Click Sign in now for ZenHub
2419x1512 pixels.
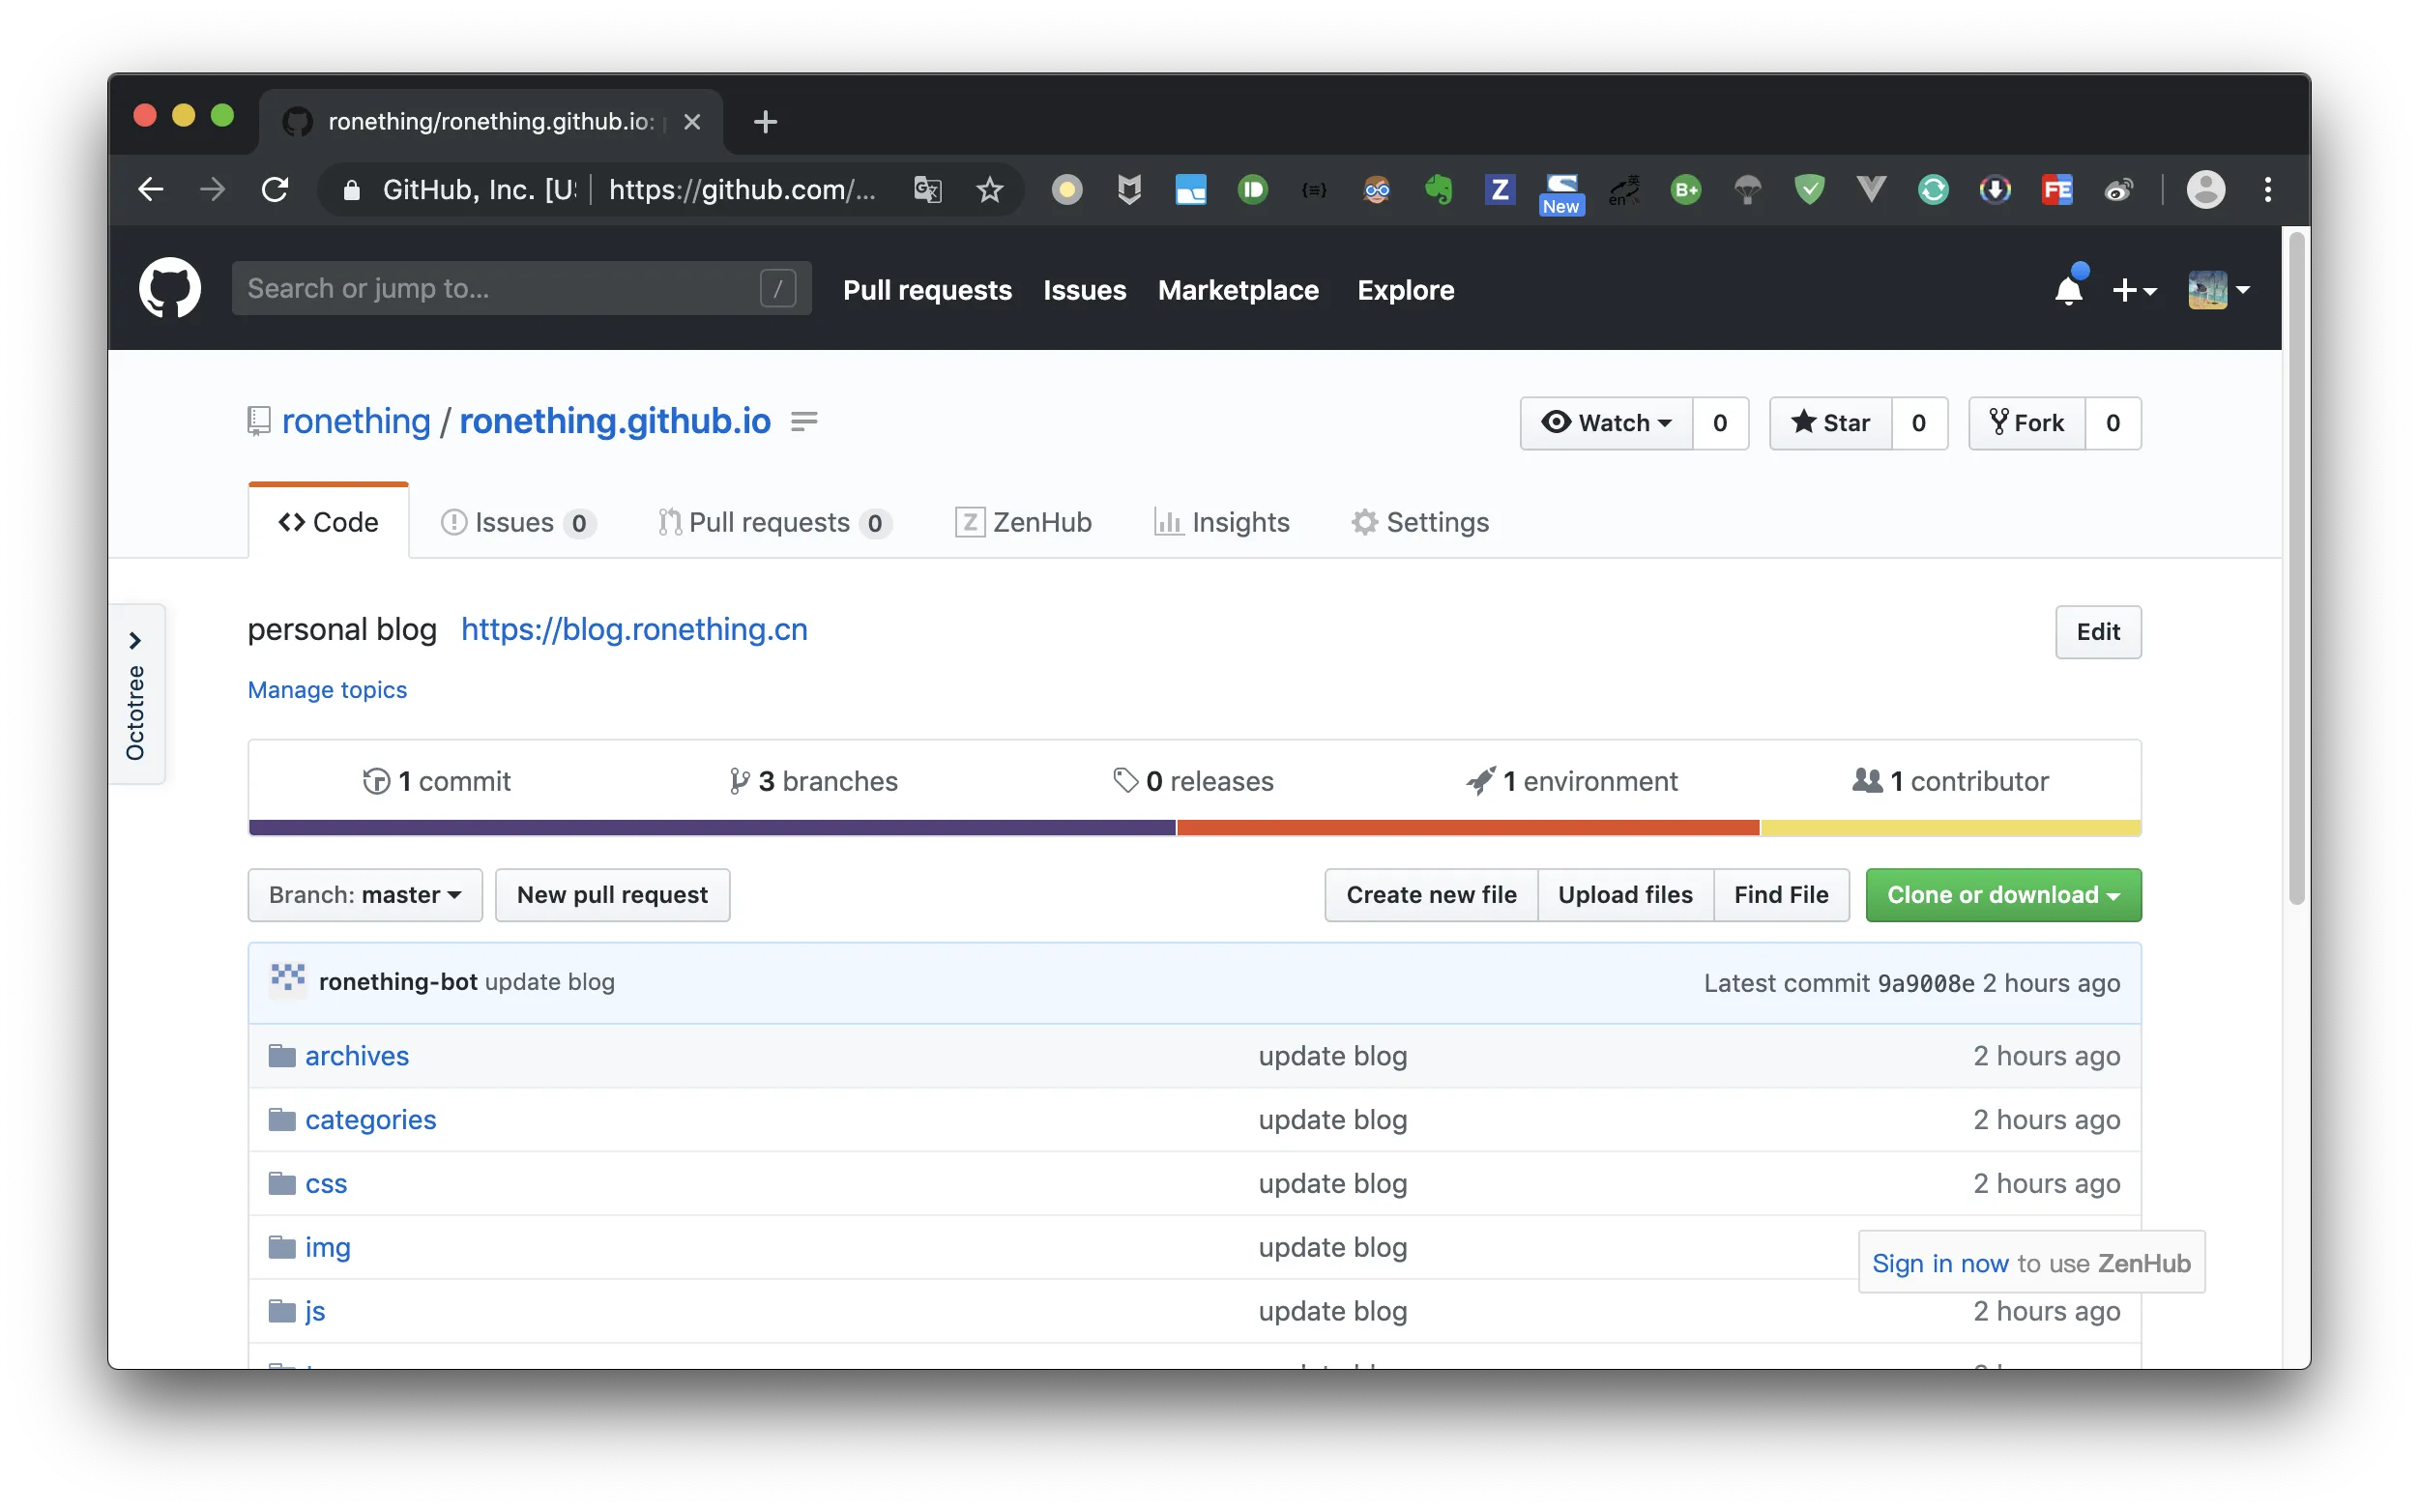click(x=1940, y=1263)
